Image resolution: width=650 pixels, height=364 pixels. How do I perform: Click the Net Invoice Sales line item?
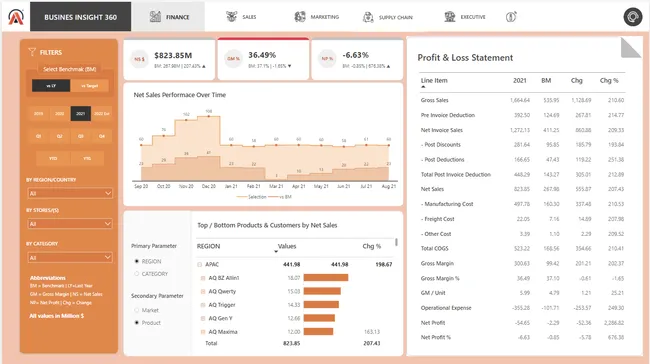tap(441, 130)
